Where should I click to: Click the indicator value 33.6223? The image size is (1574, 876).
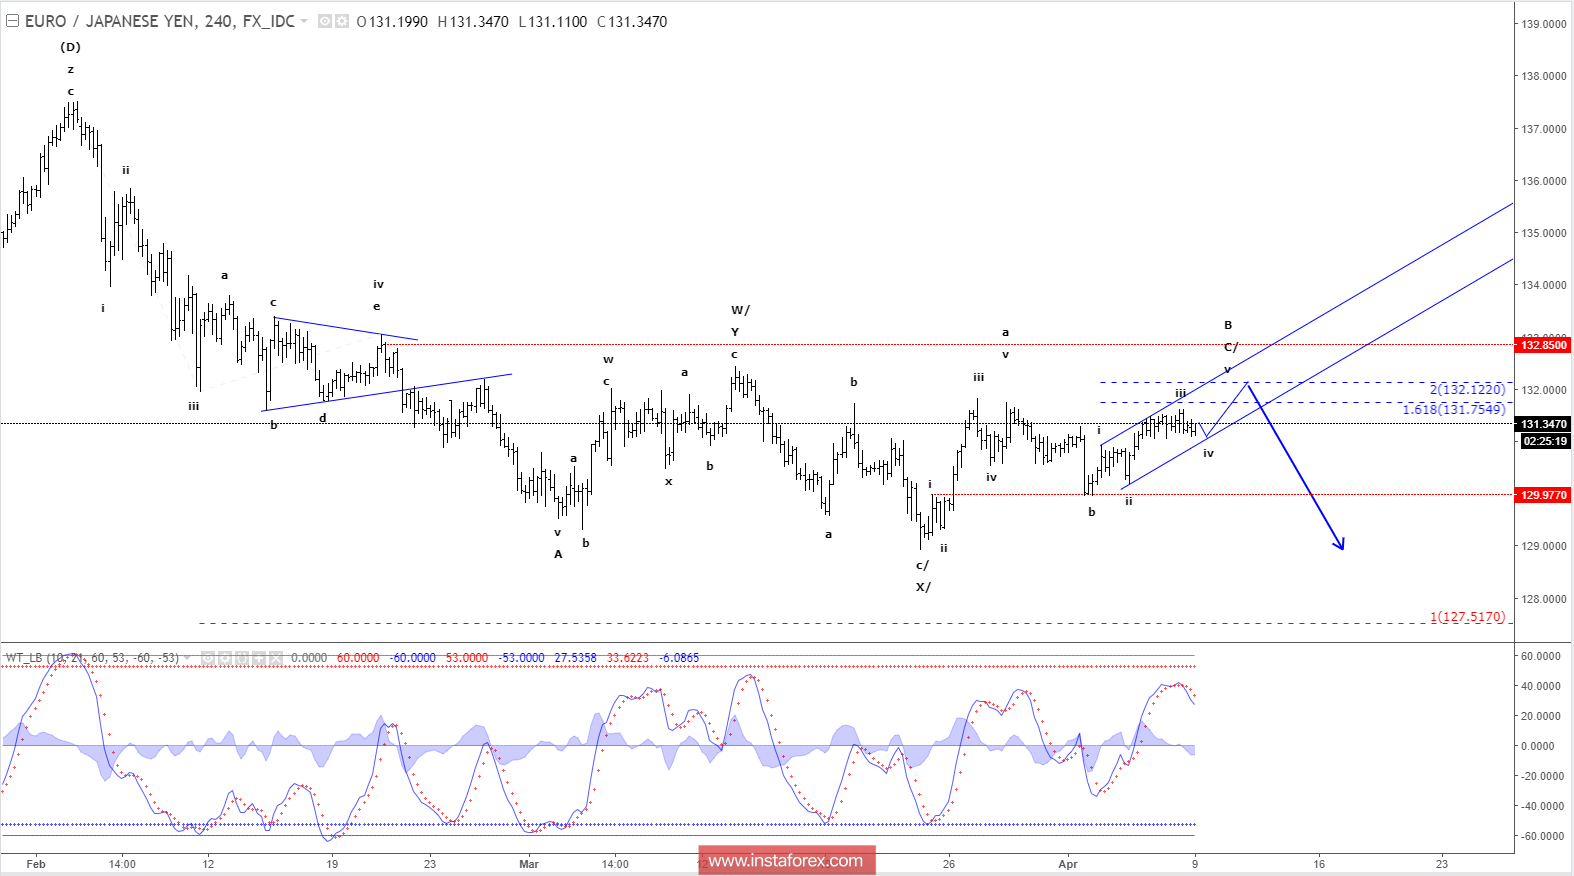[627, 658]
